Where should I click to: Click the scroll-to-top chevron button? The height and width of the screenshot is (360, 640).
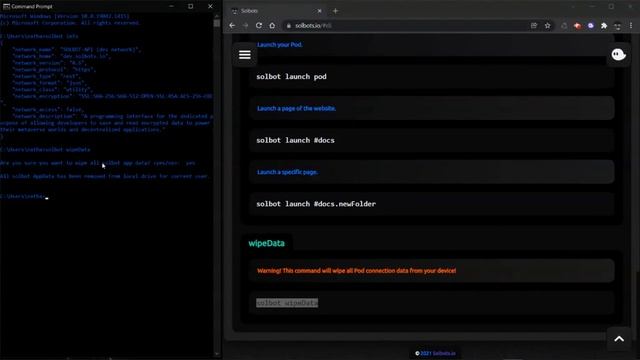tap(619, 339)
